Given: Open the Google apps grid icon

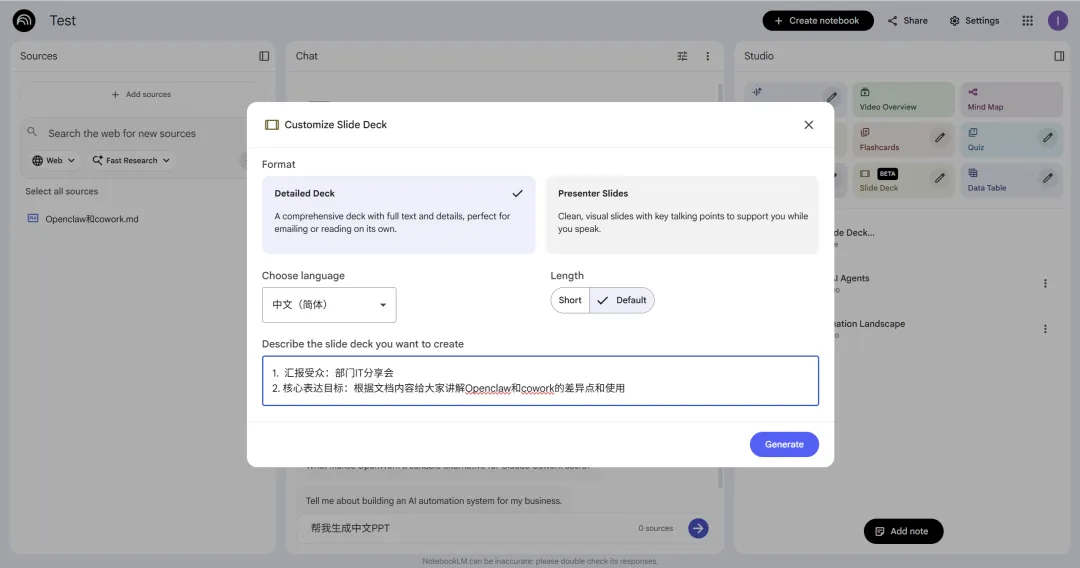Looking at the screenshot, I should [x=1027, y=21].
